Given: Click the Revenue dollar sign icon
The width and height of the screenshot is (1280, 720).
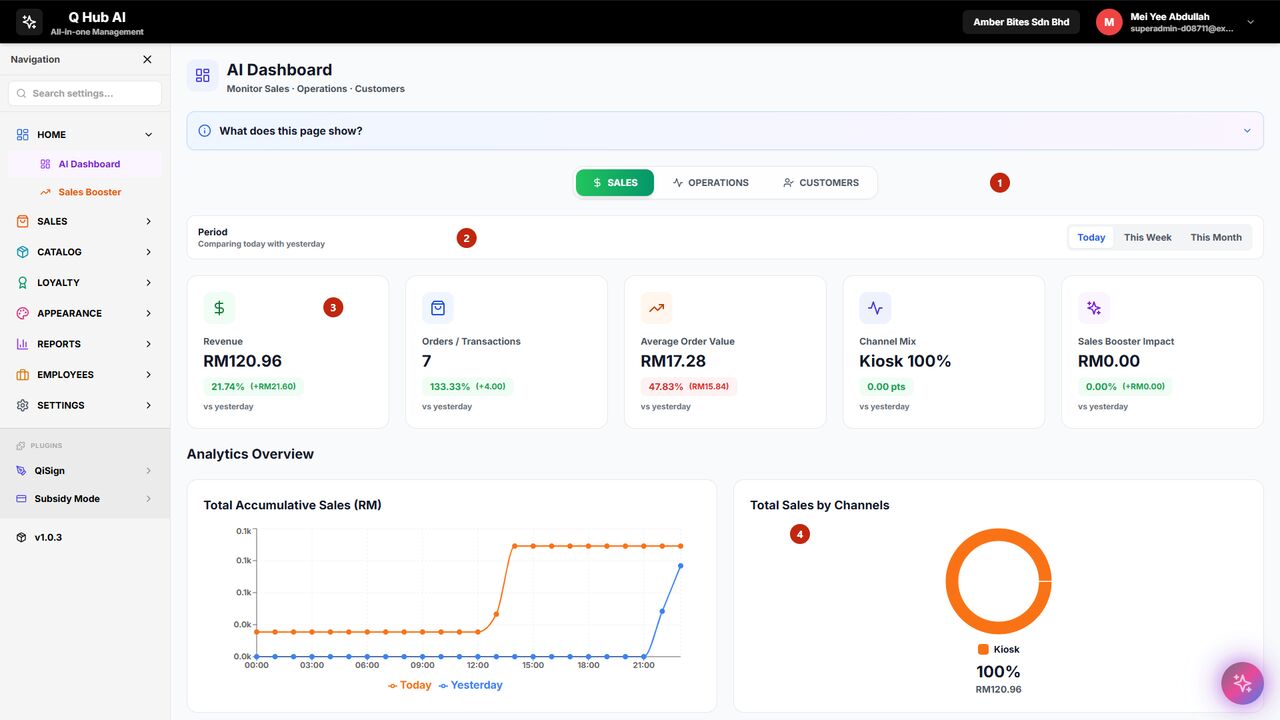Looking at the screenshot, I should tap(219, 308).
